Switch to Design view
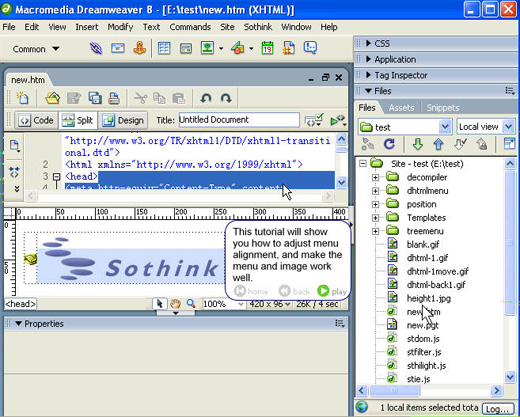 pos(123,120)
